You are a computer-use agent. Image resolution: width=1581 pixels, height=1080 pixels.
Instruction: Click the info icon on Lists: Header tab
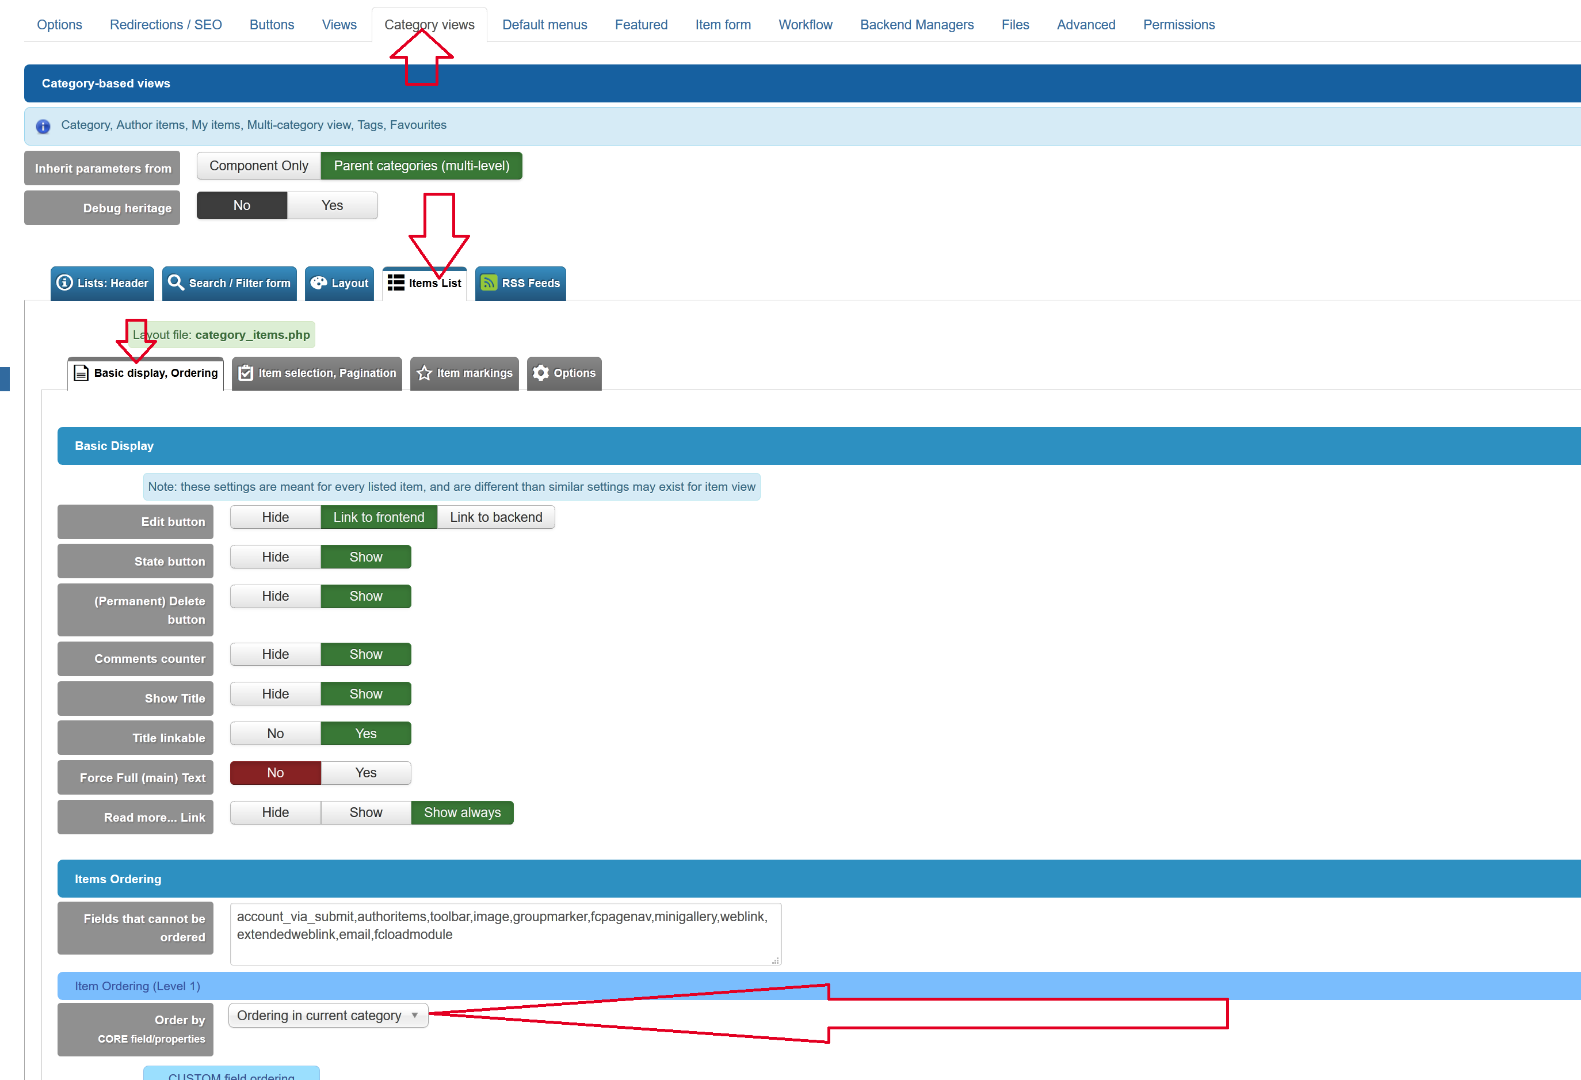[65, 283]
